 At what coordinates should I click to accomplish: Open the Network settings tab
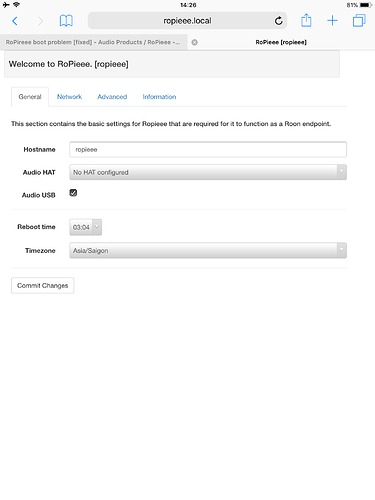click(x=69, y=97)
